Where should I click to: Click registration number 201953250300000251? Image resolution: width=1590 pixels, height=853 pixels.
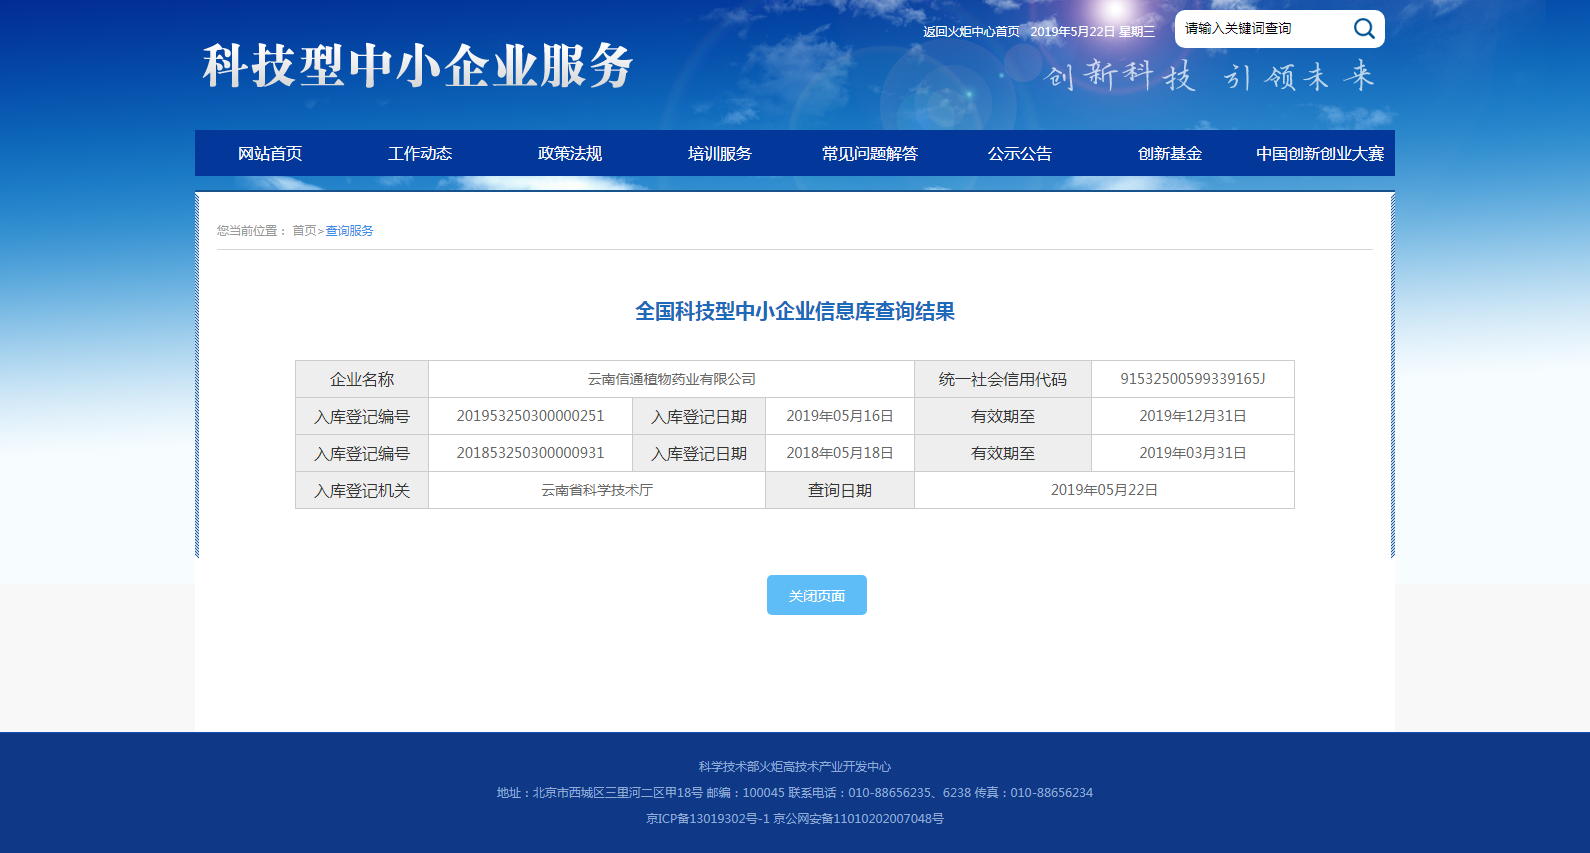[x=530, y=416]
